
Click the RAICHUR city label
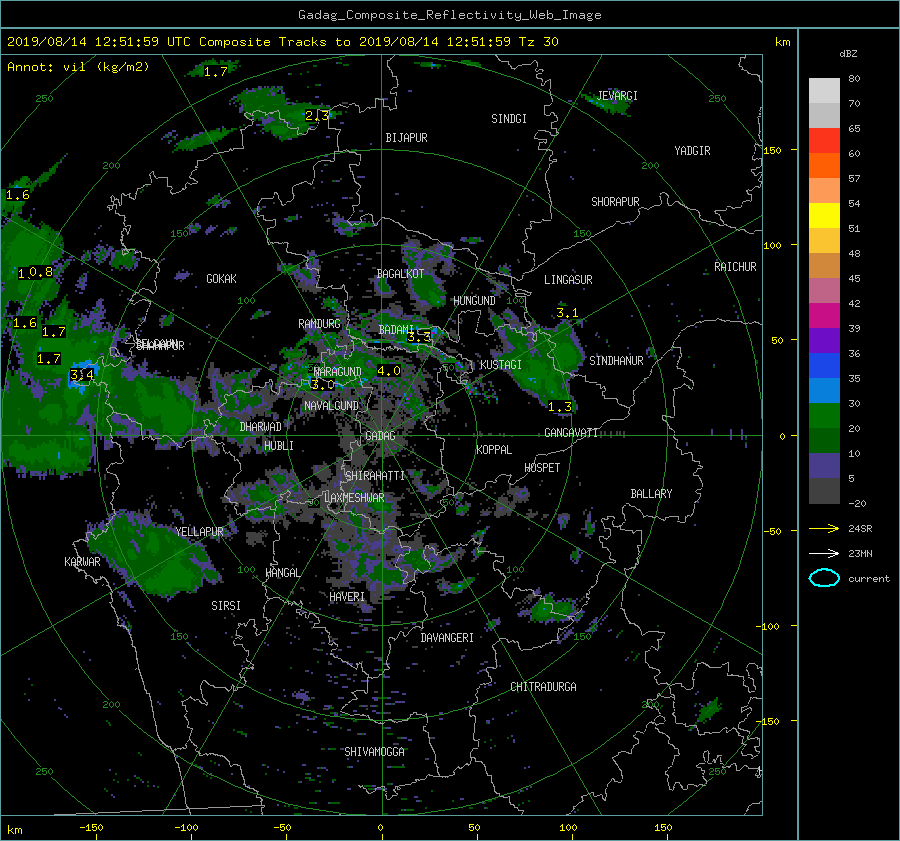coord(735,267)
